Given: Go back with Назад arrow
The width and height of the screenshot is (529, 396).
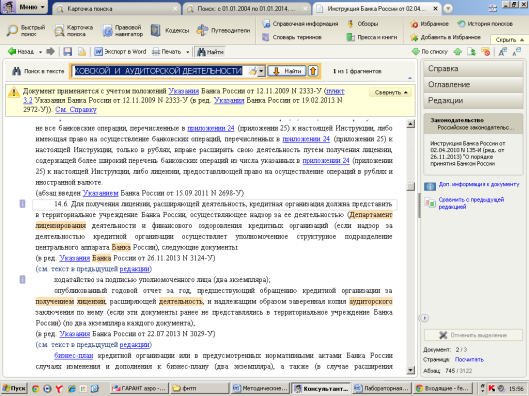Looking at the screenshot, I should point(21,52).
